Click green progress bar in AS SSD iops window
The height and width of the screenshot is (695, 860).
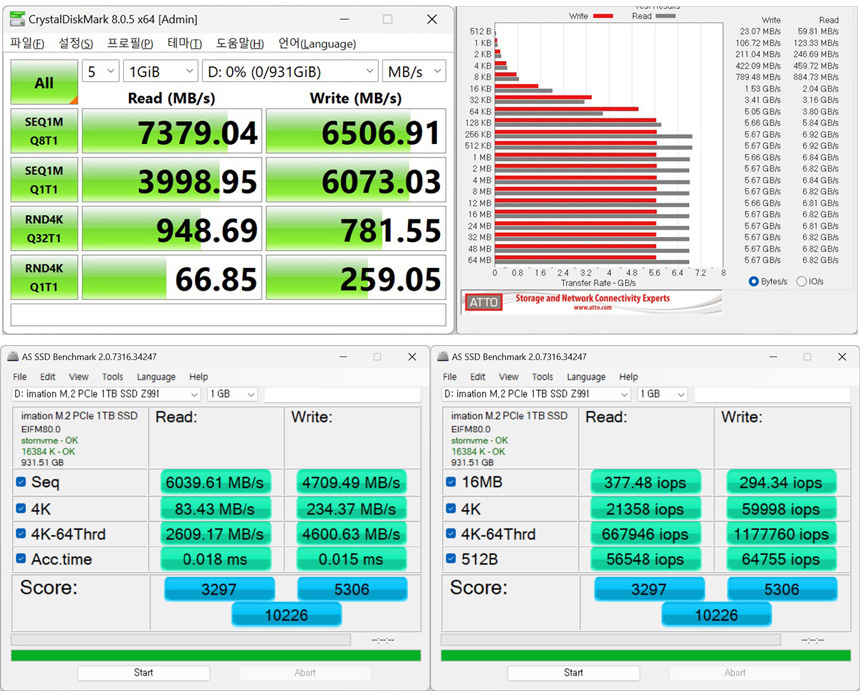646,656
